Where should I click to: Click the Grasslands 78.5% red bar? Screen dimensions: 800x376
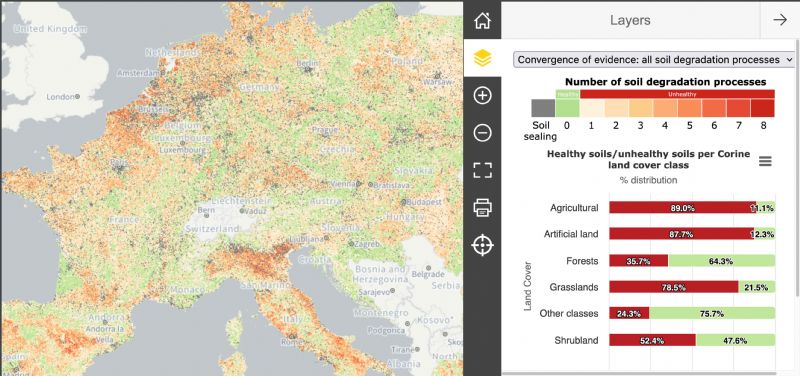[674, 287]
